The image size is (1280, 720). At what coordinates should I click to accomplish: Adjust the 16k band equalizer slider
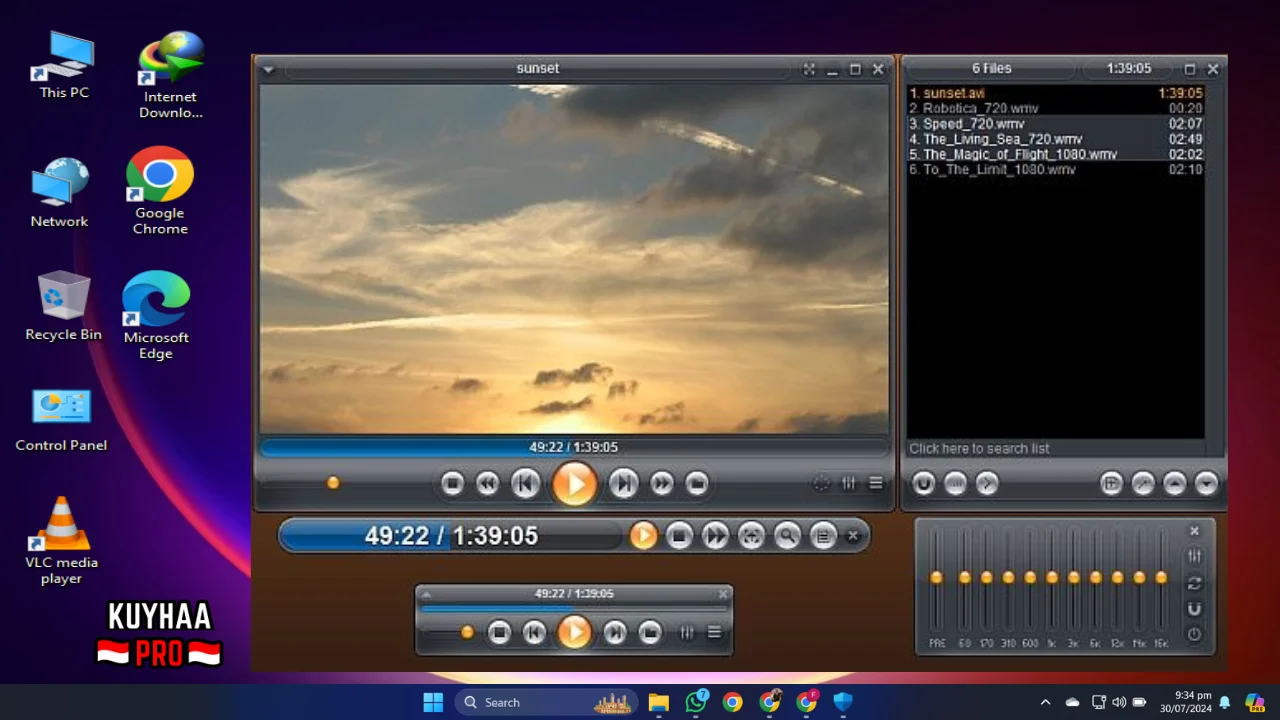coord(1161,577)
